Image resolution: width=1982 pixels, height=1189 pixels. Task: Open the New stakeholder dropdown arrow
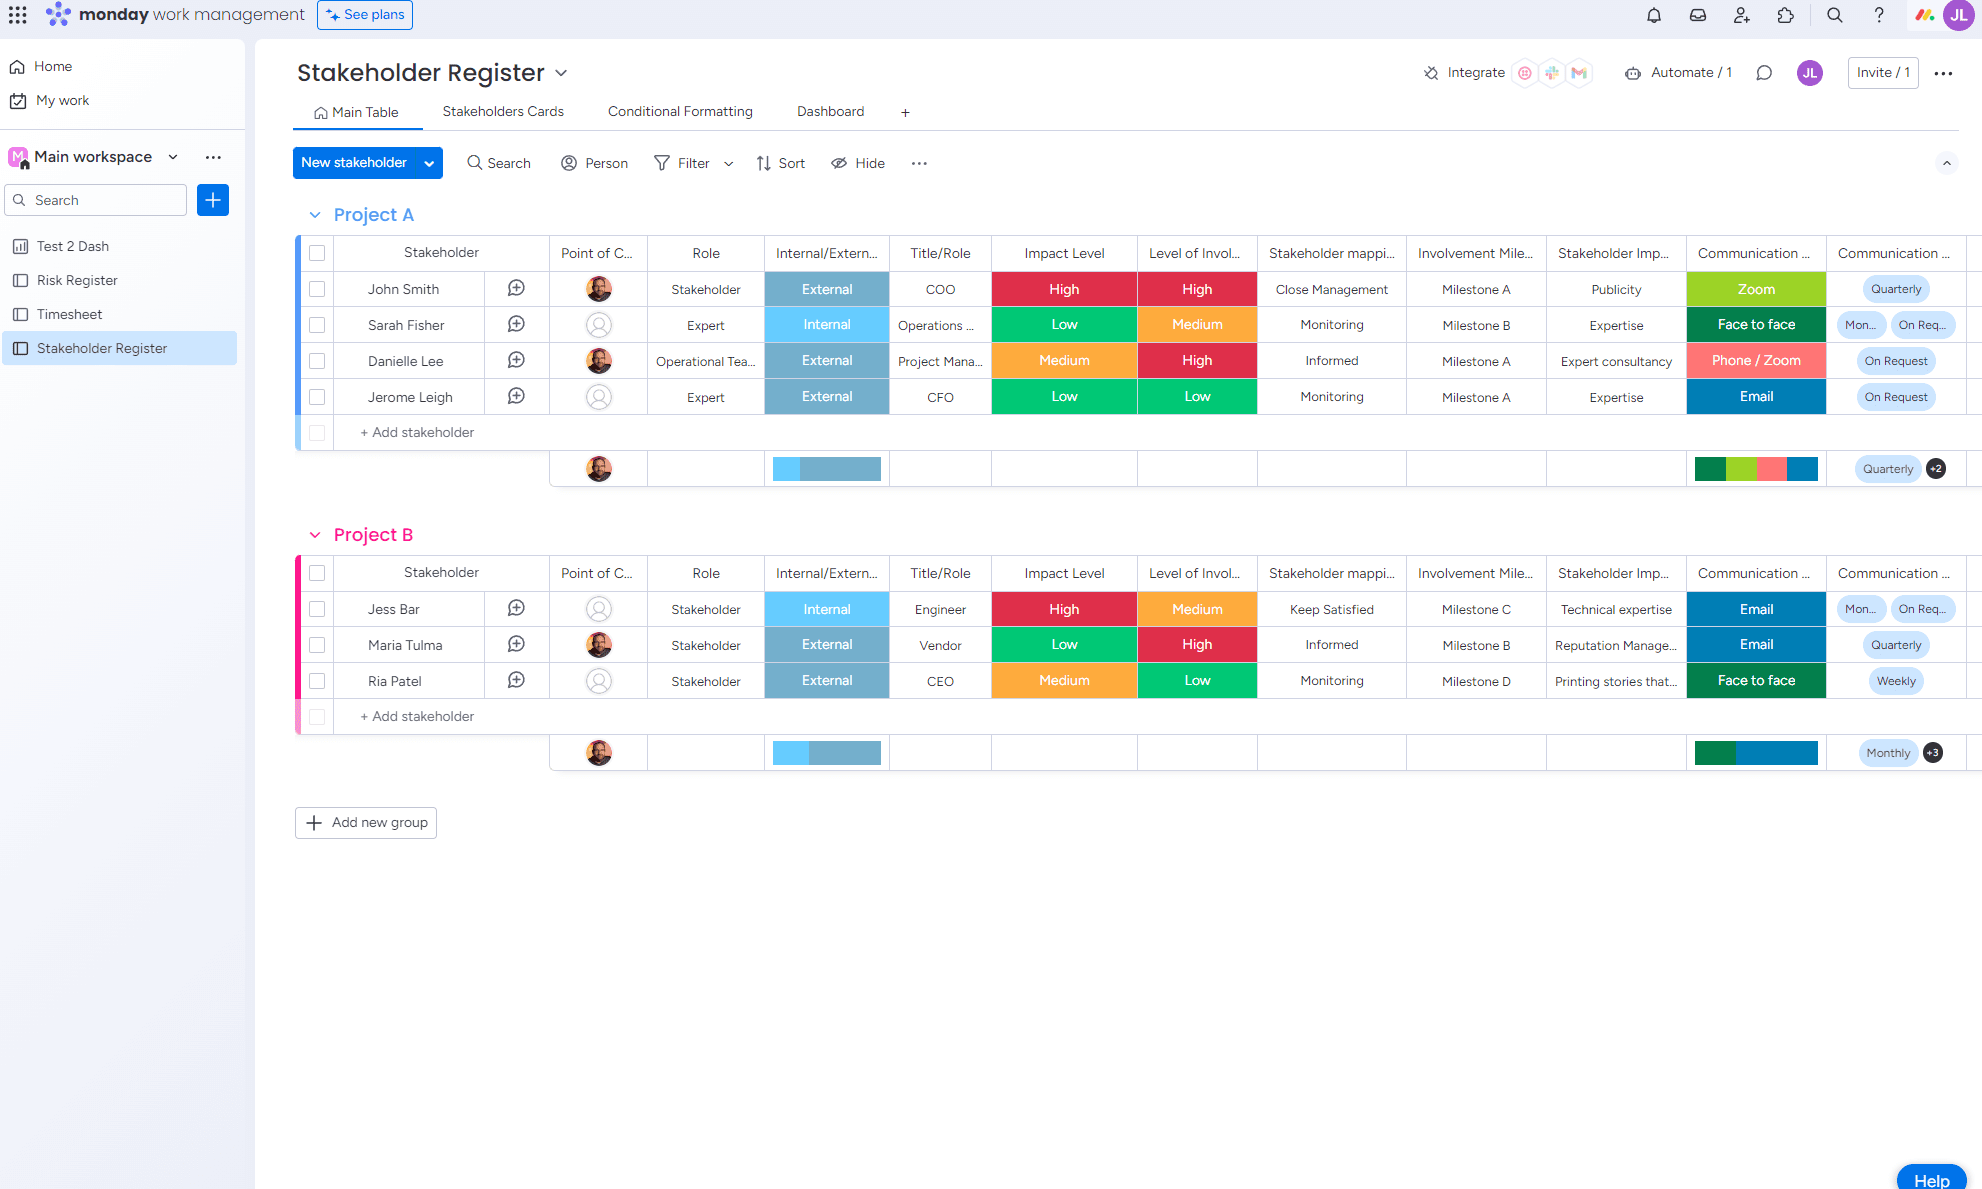point(429,163)
